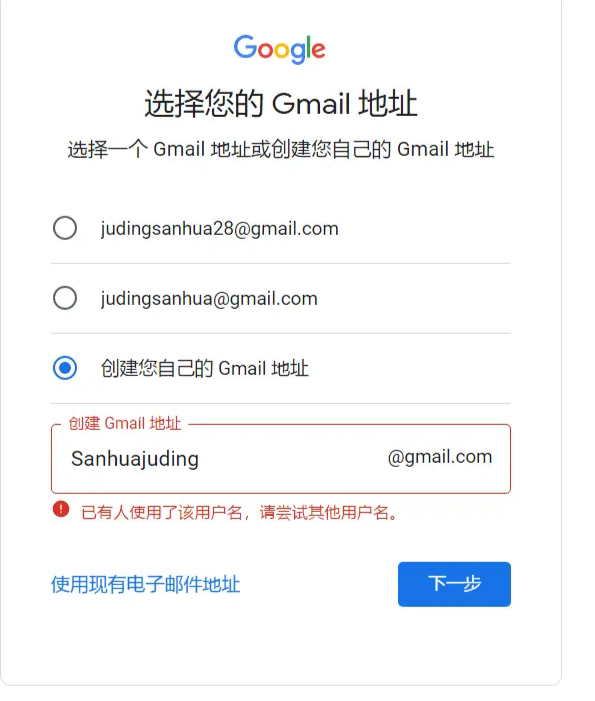Click the Google logo at top
This screenshot has width=595, height=701.
pos(279,49)
